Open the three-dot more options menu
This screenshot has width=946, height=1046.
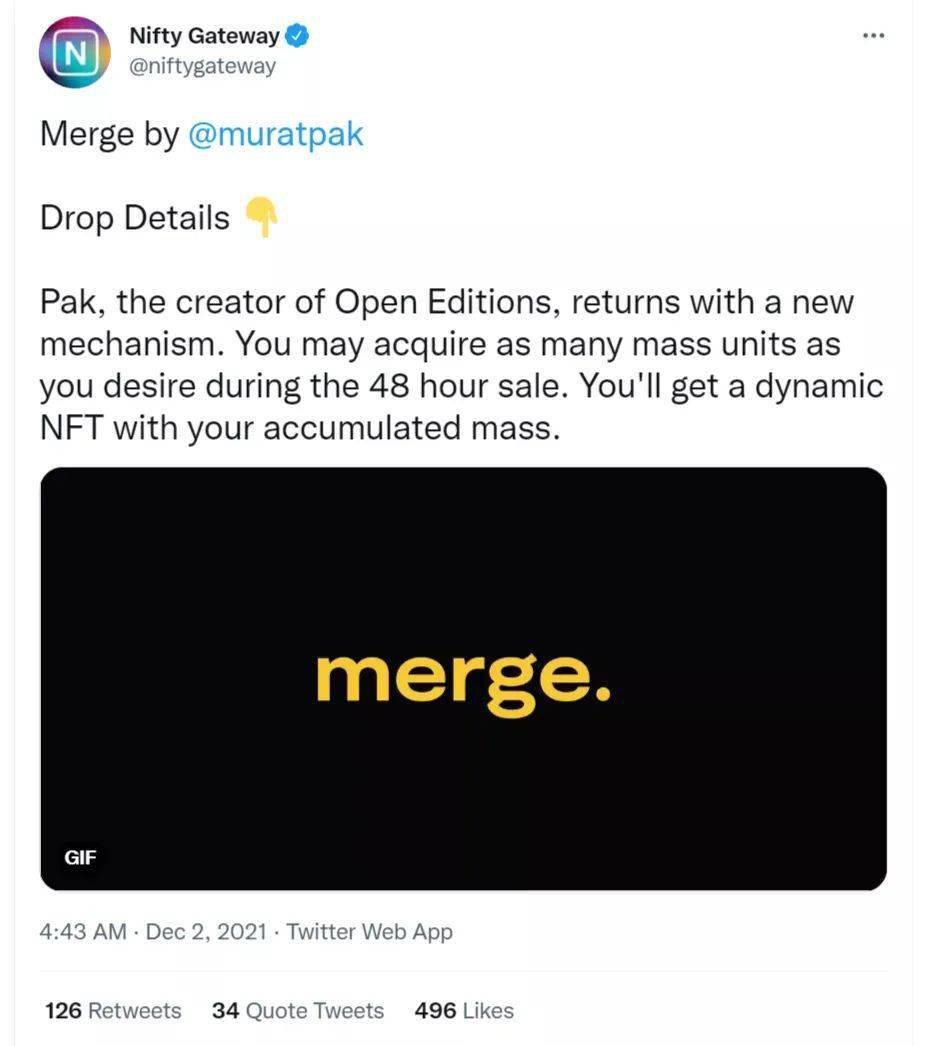coord(873,35)
